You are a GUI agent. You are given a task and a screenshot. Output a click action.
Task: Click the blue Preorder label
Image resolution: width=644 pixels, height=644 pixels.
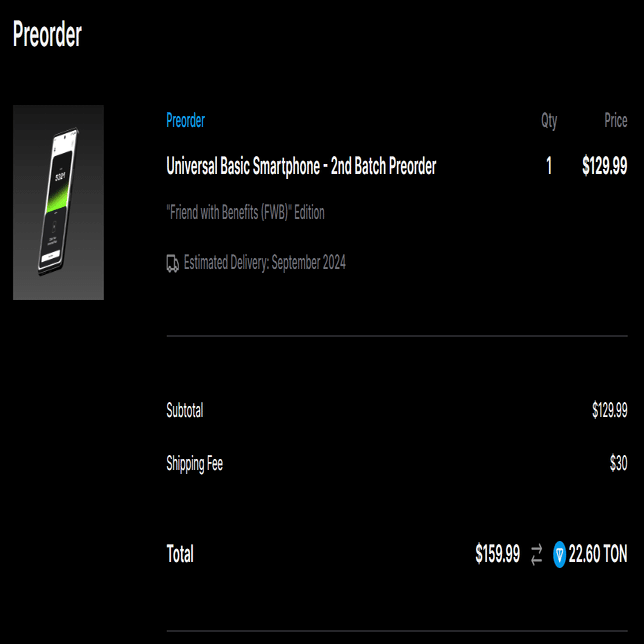185,120
